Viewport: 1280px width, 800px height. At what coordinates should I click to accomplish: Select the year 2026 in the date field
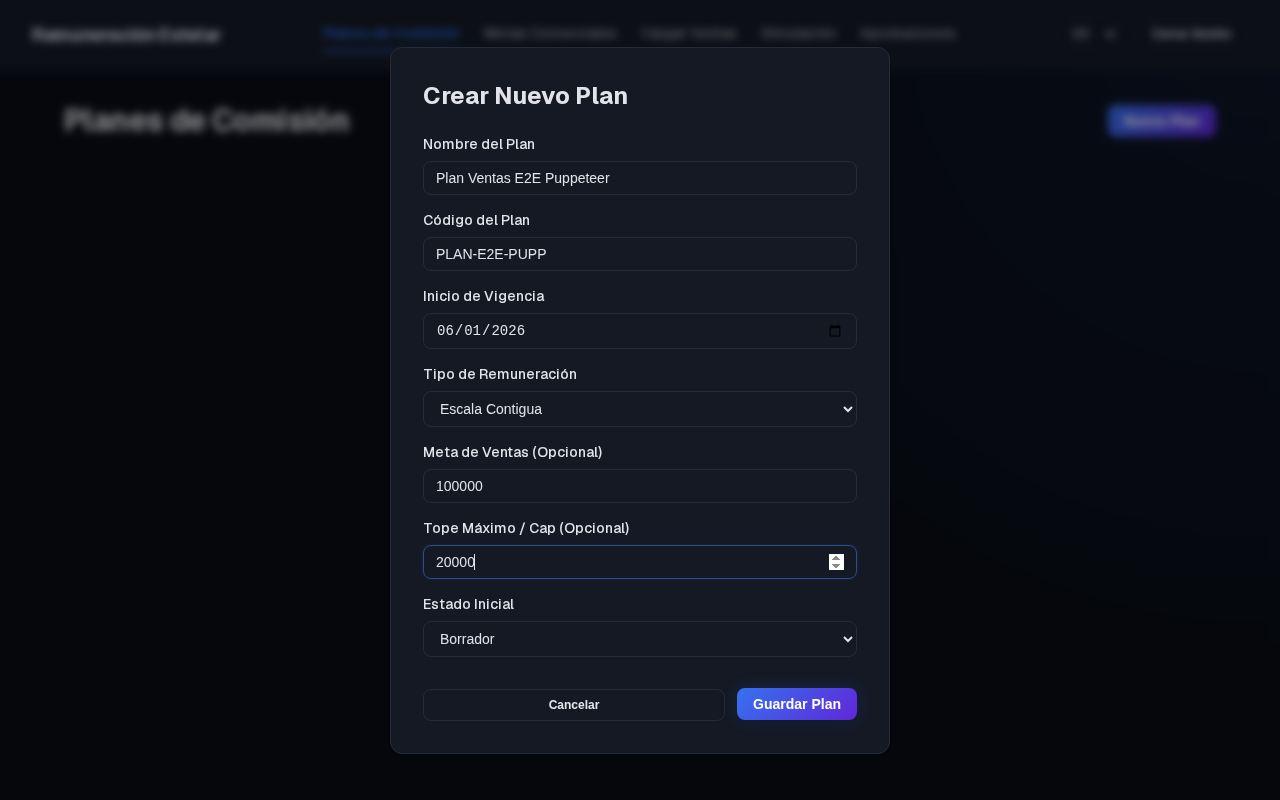508,331
